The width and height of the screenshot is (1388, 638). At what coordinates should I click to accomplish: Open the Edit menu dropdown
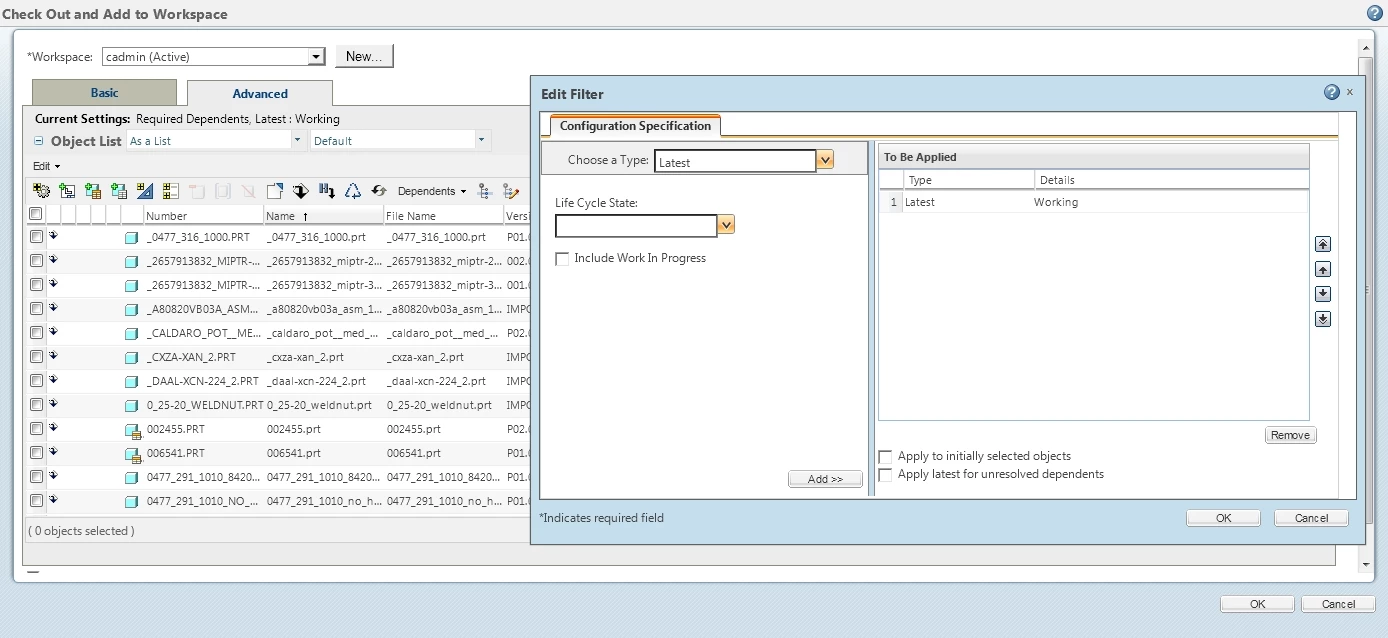click(46, 166)
